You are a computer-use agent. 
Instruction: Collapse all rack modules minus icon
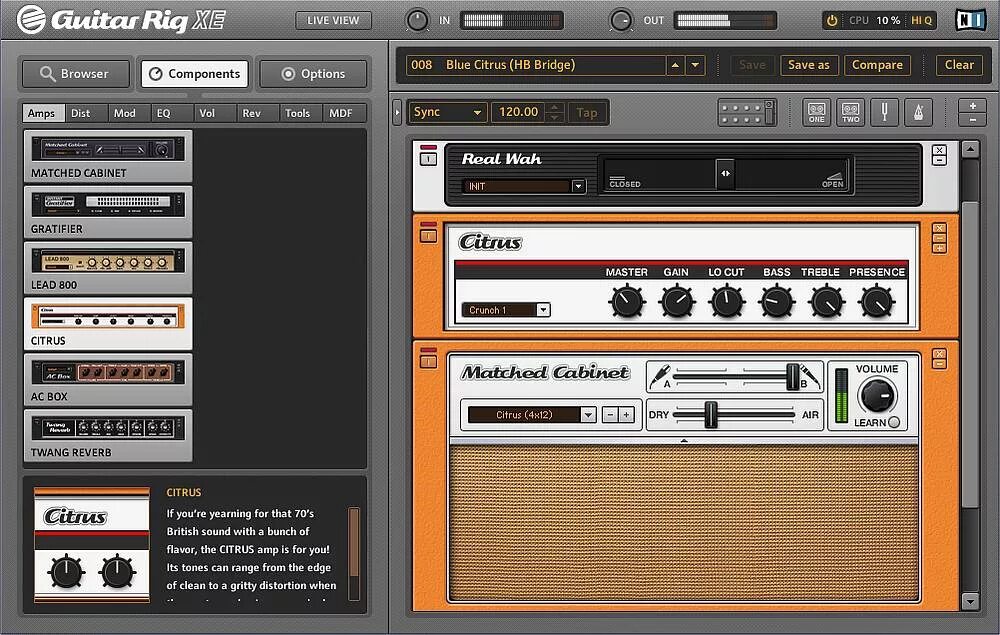pos(973,119)
